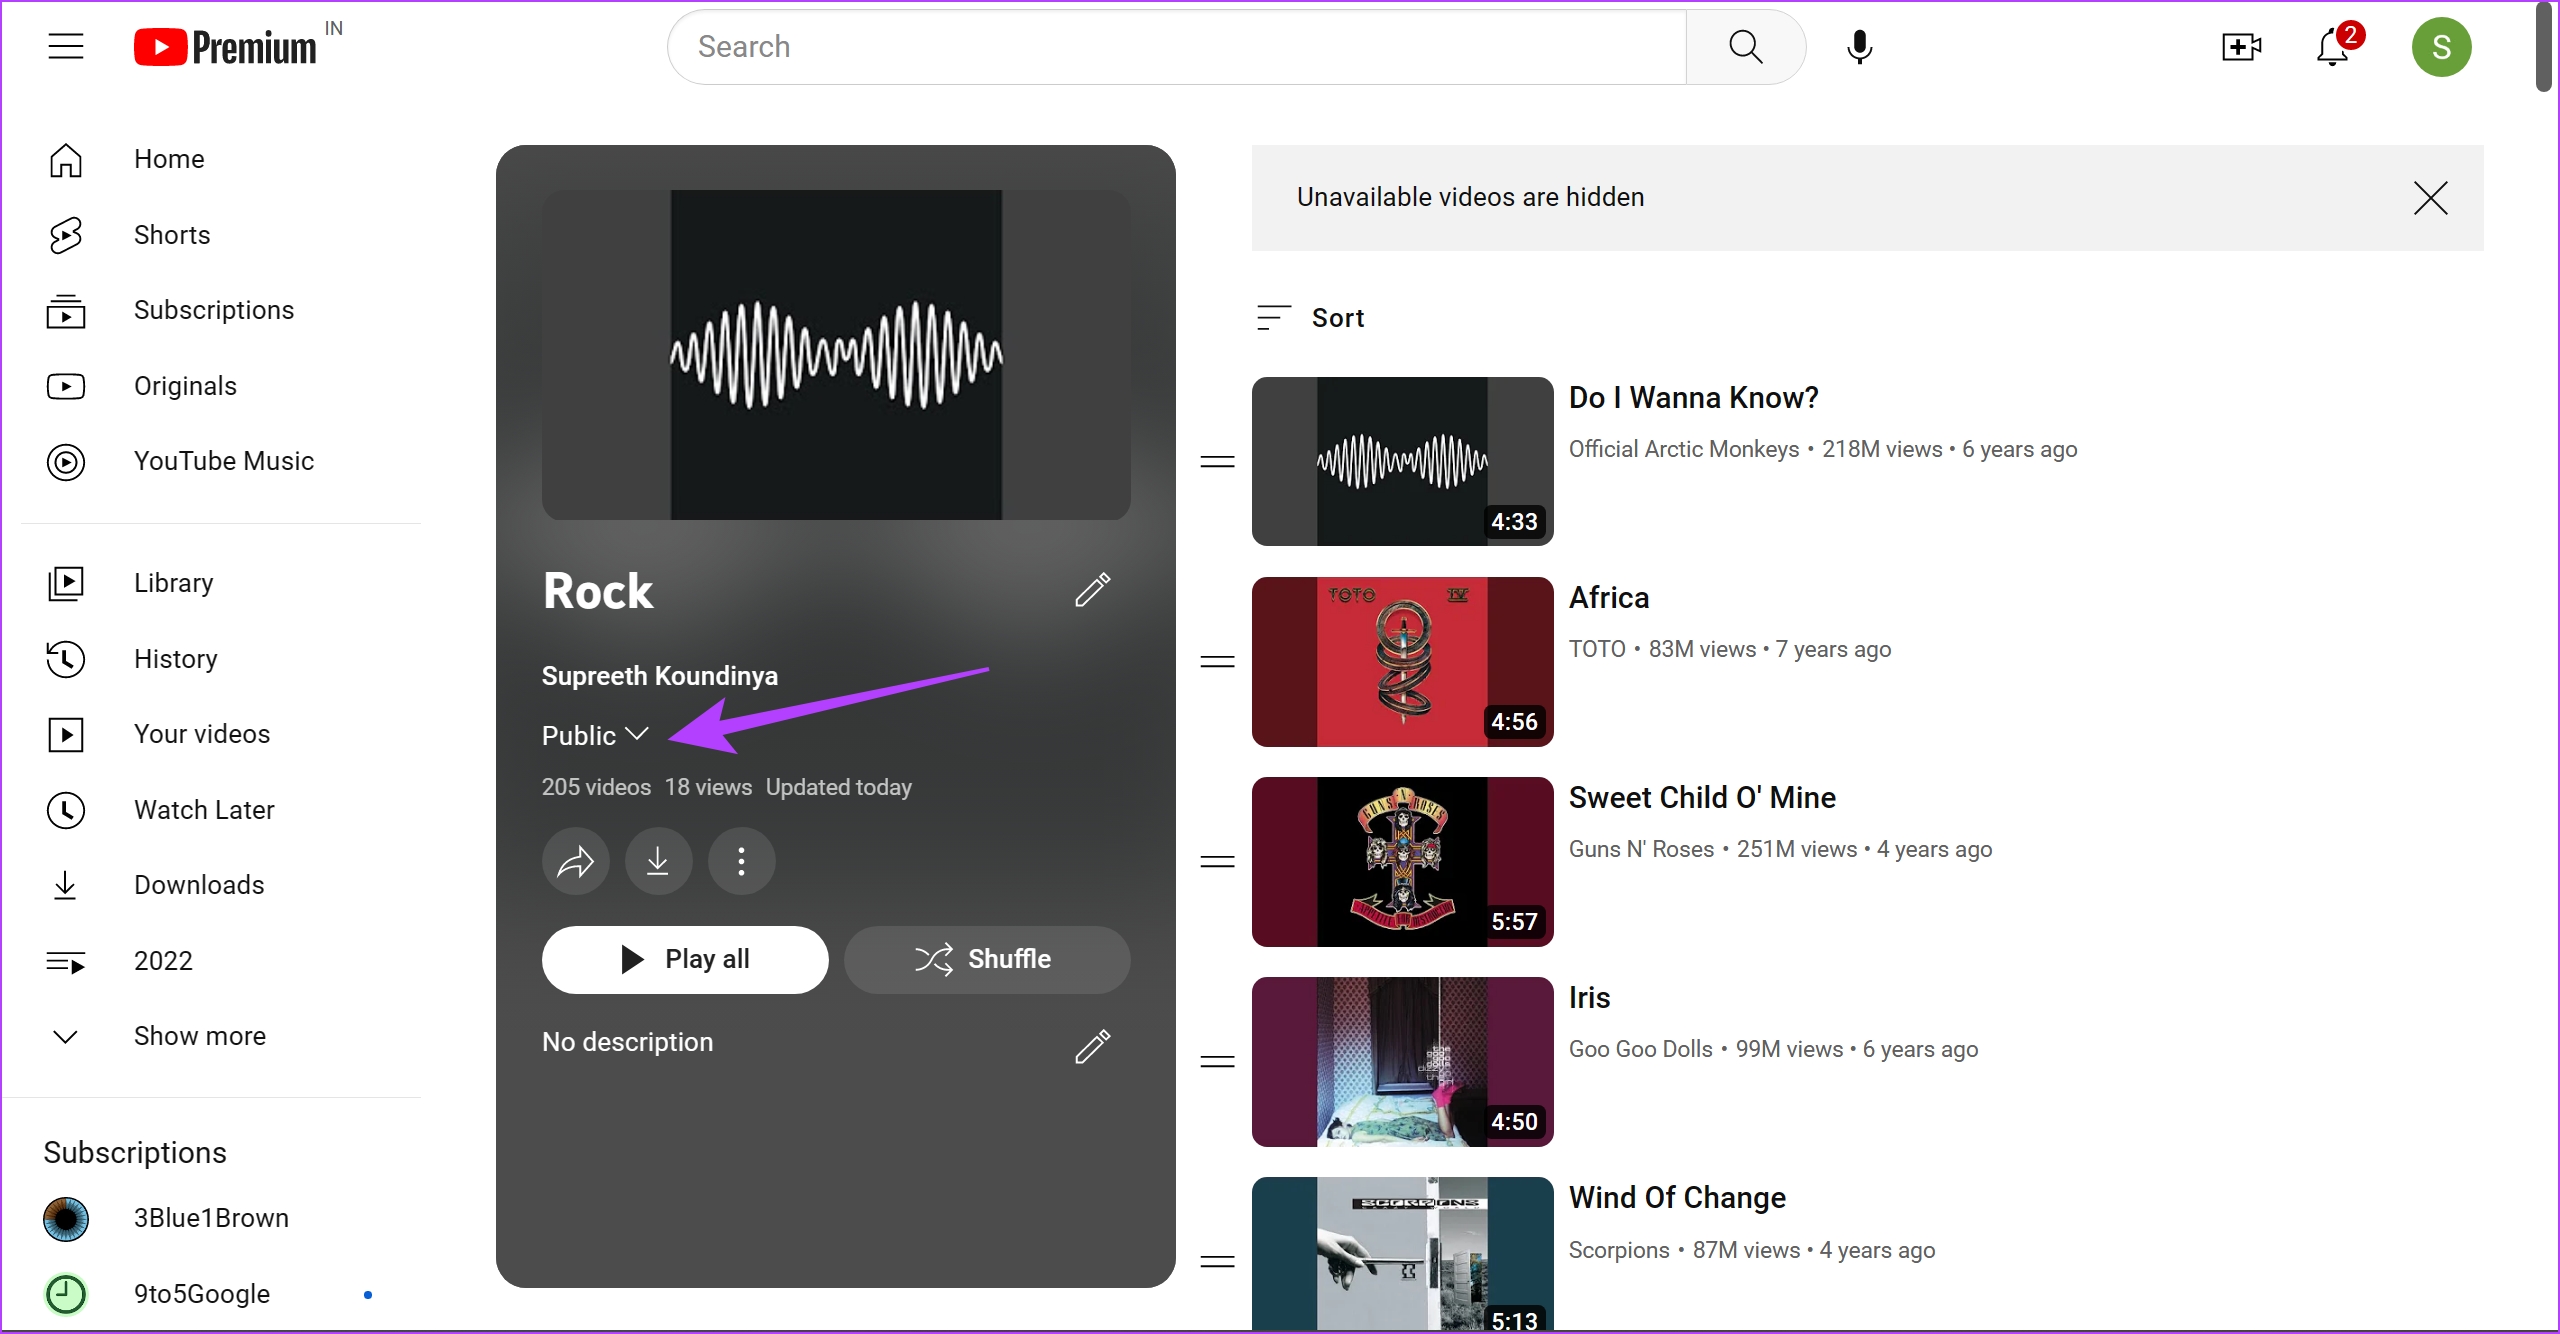Download the playlist via download icon
This screenshot has height=1334, width=2560.
click(x=658, y=861)
